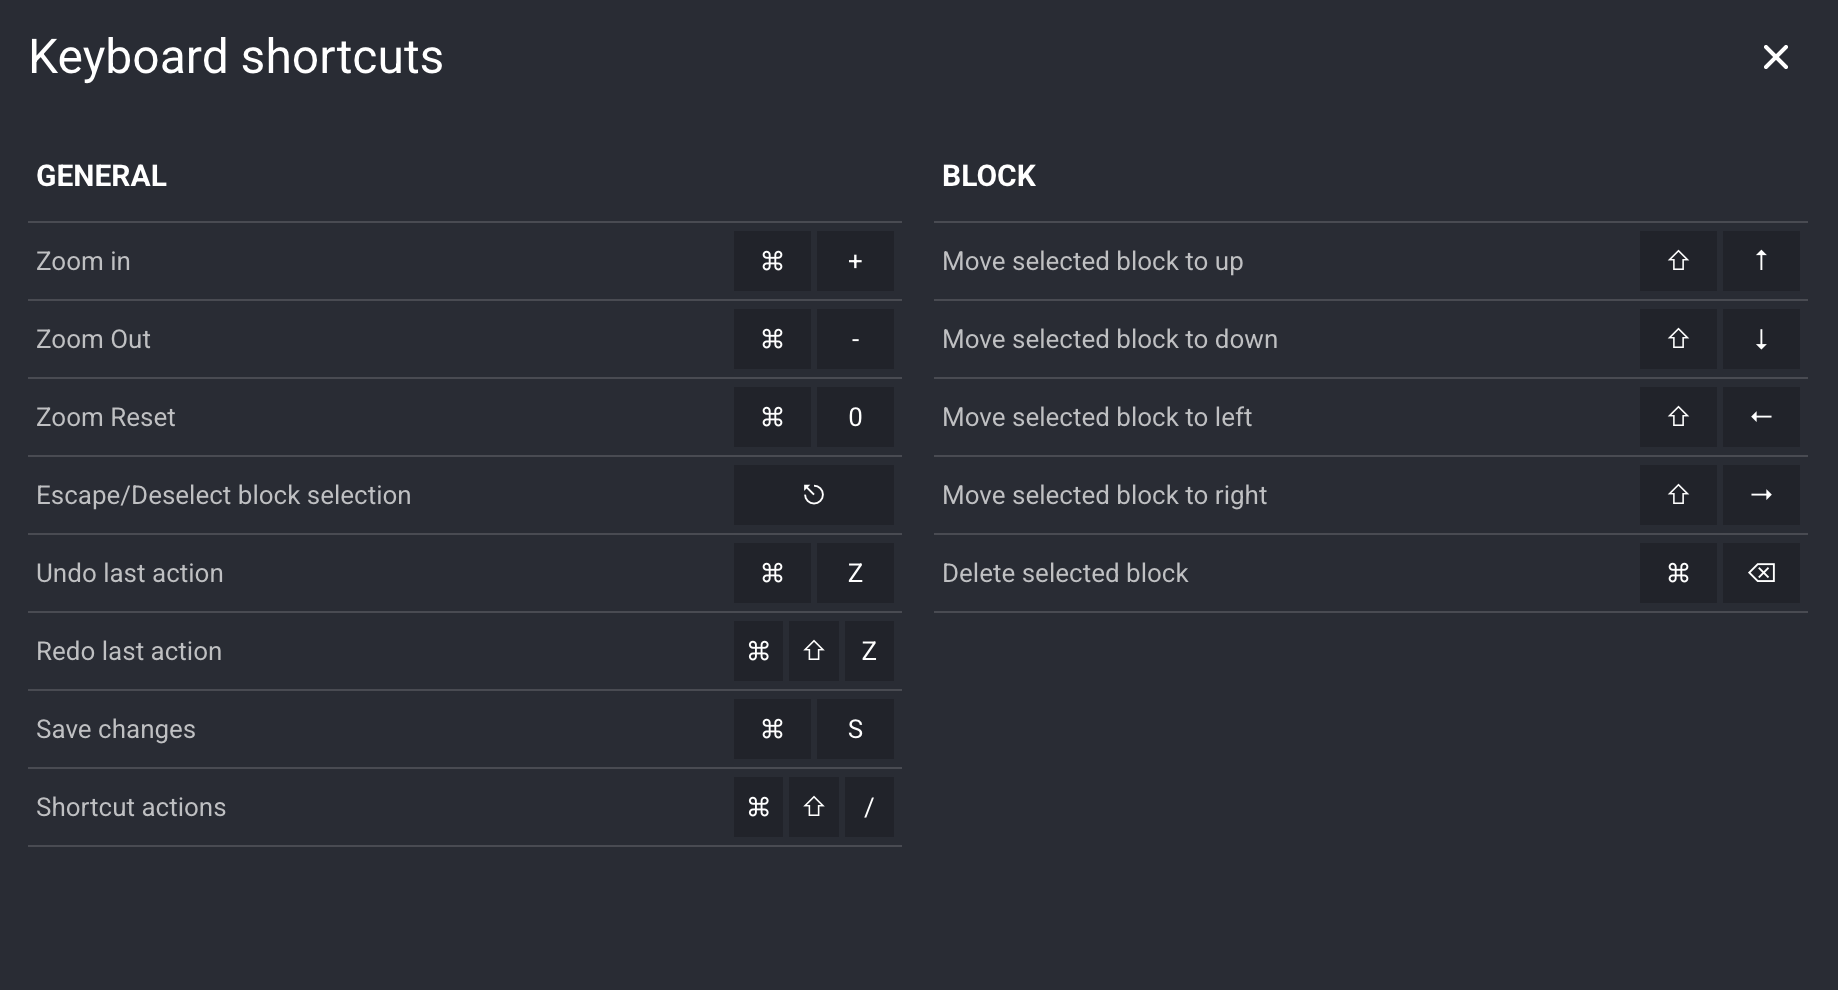This screenshot has width=1838, height=990.
Task: Click the down arrow key icon
Action: coord(1761,339)
